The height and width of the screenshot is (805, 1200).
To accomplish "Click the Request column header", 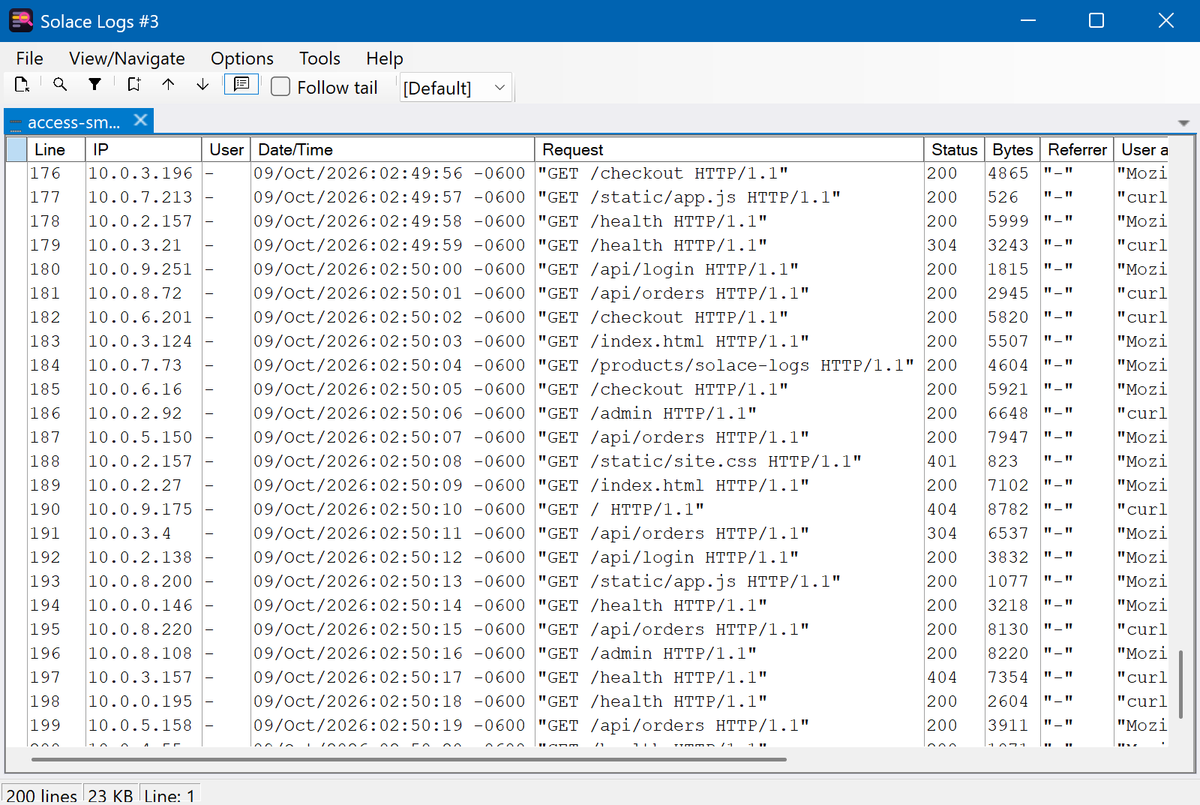I will pos(729,149).
